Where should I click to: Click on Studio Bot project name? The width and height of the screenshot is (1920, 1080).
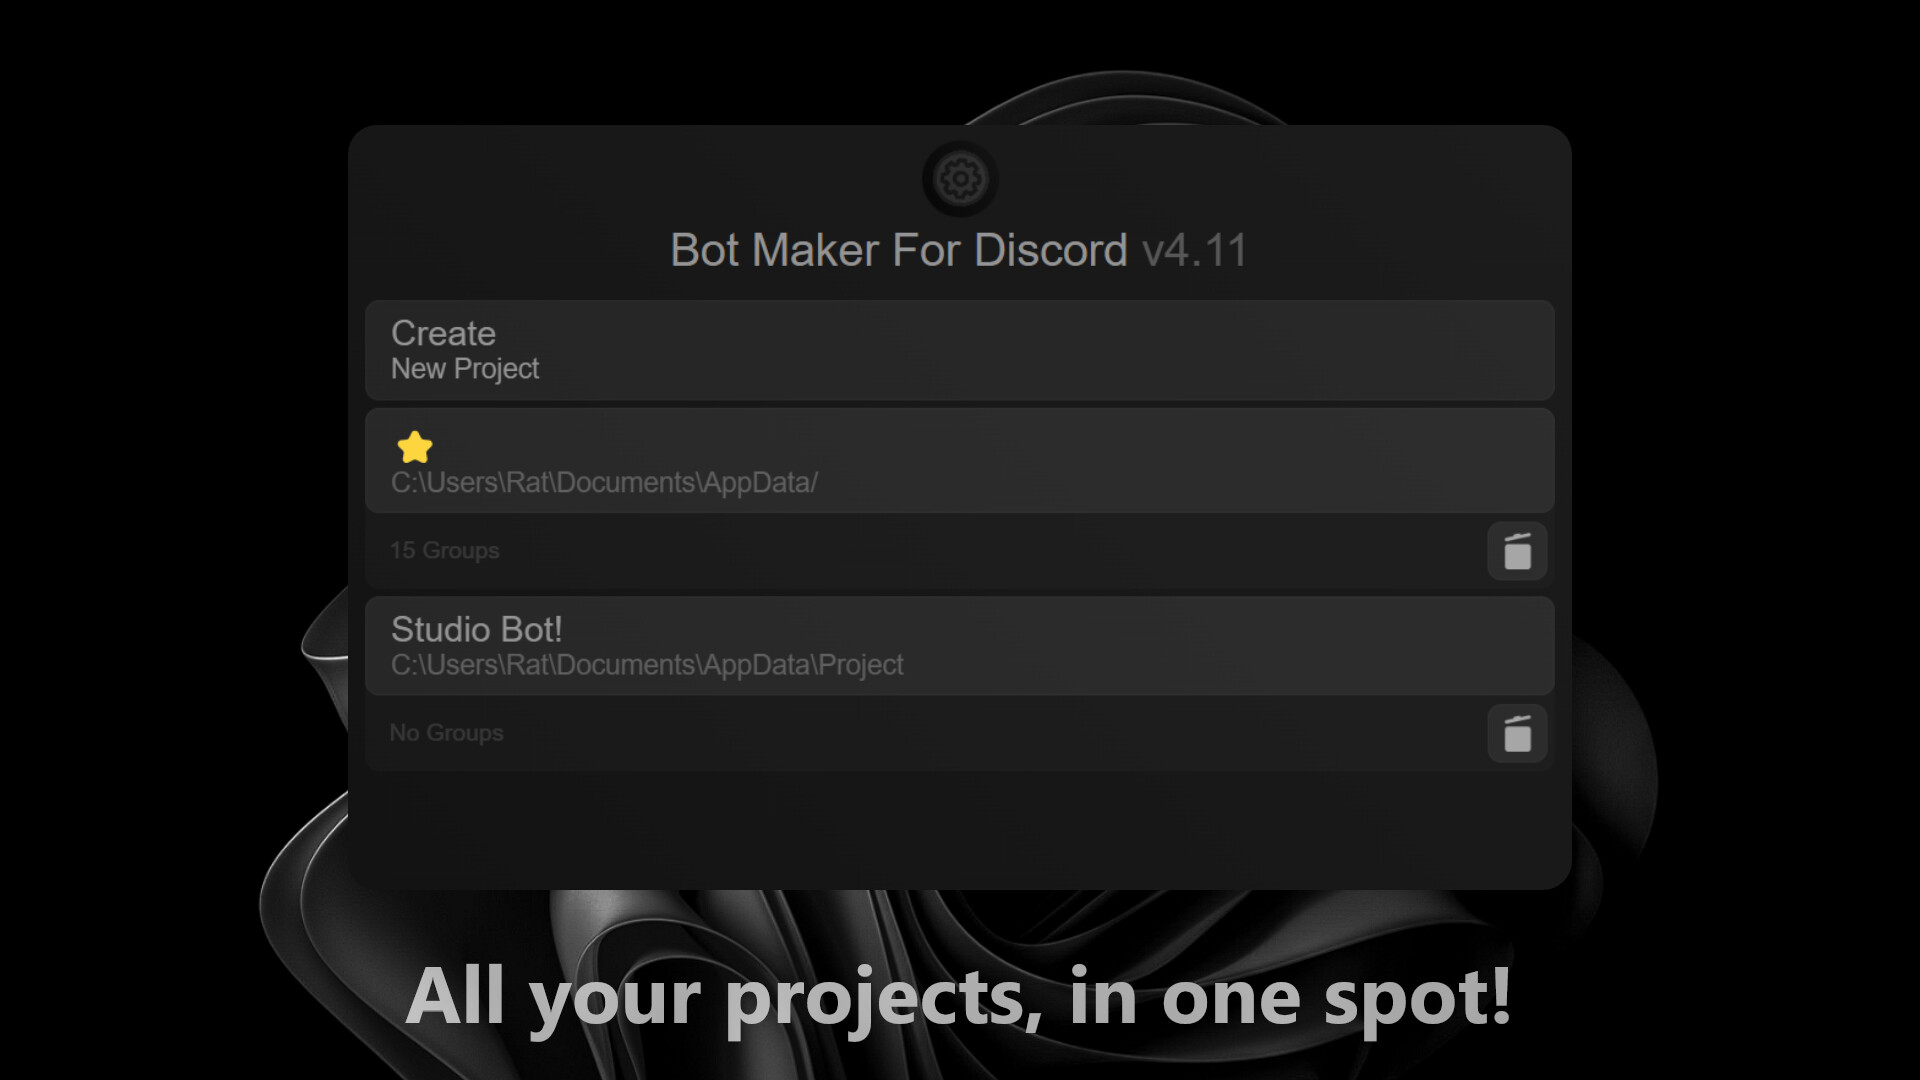475,629
